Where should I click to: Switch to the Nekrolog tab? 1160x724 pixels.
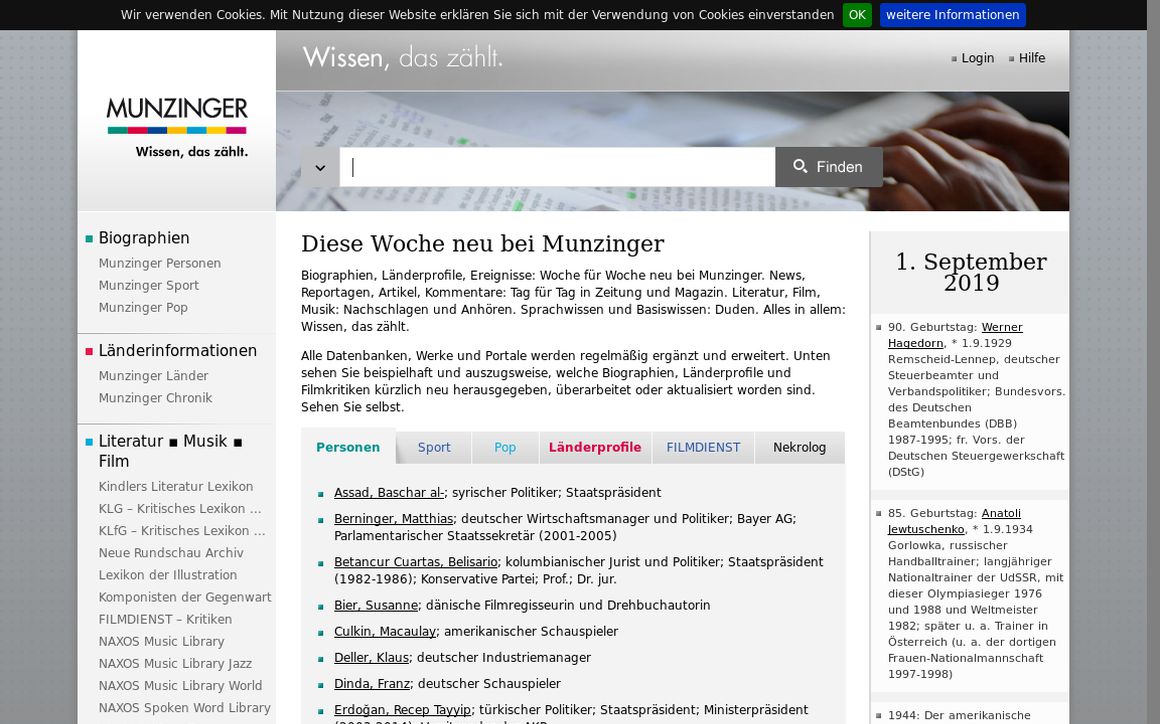tap(799, 447)
